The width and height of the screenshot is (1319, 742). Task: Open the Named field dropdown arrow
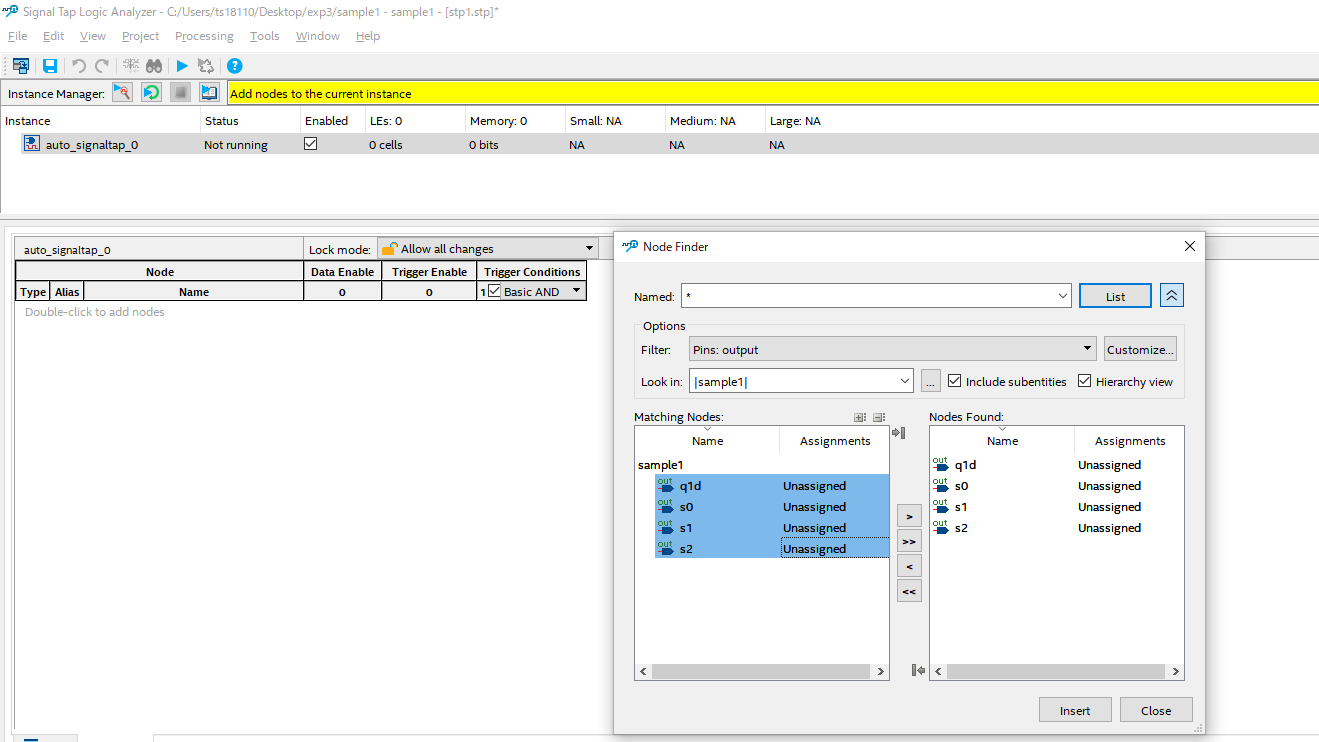click(1062, 296)
